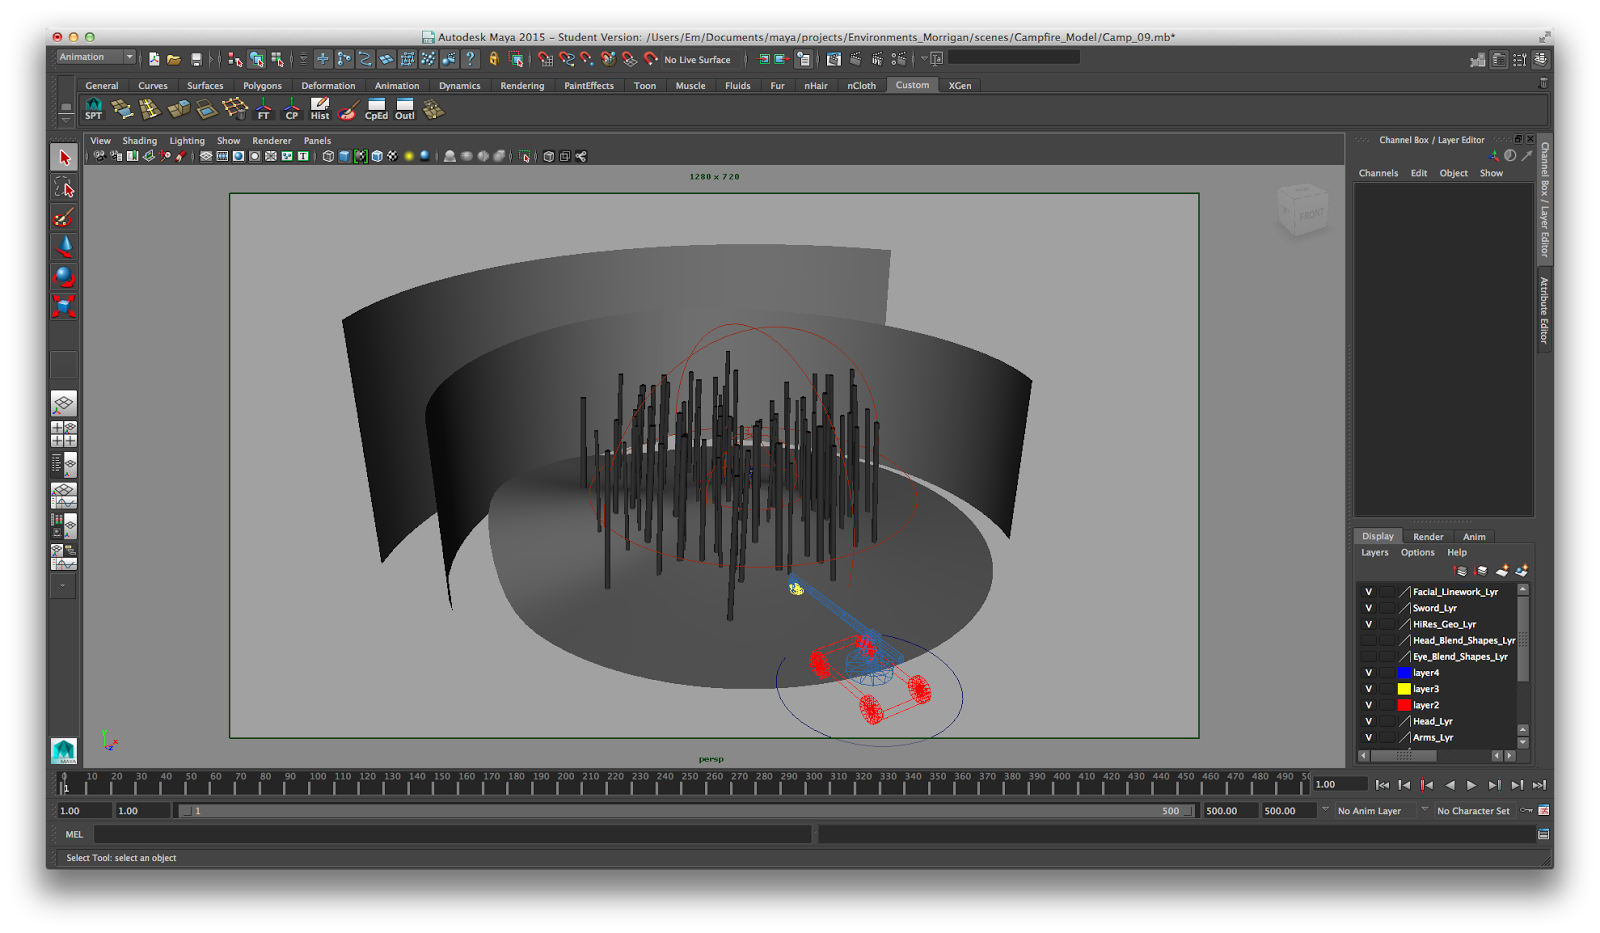Enable visibility for Head_Blend_Shapes_Lyr
Screen dimensions: 1600x933
[1368, 641]
